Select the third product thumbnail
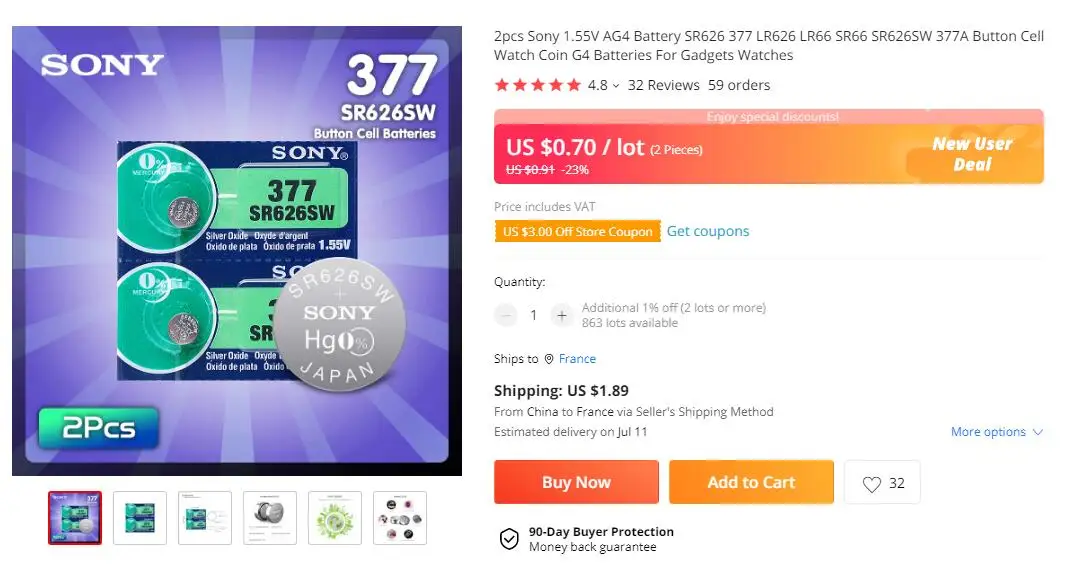1066x572 pixels. [x=205, y=518]
